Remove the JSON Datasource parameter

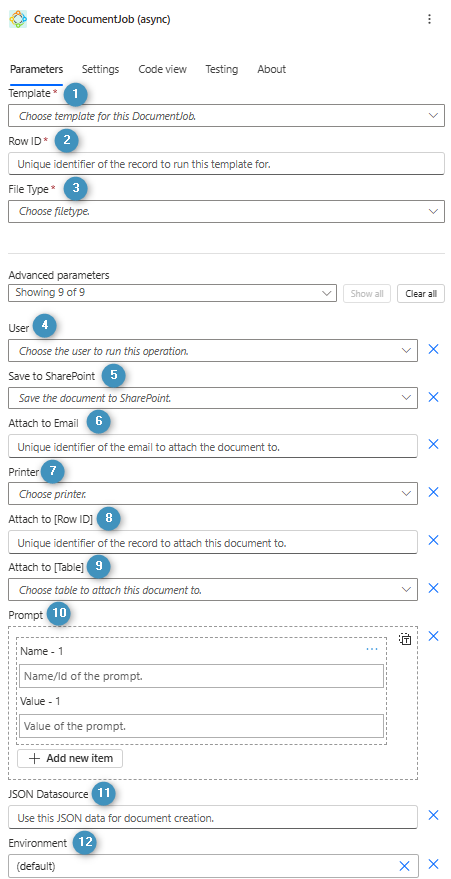pos(433,816)
